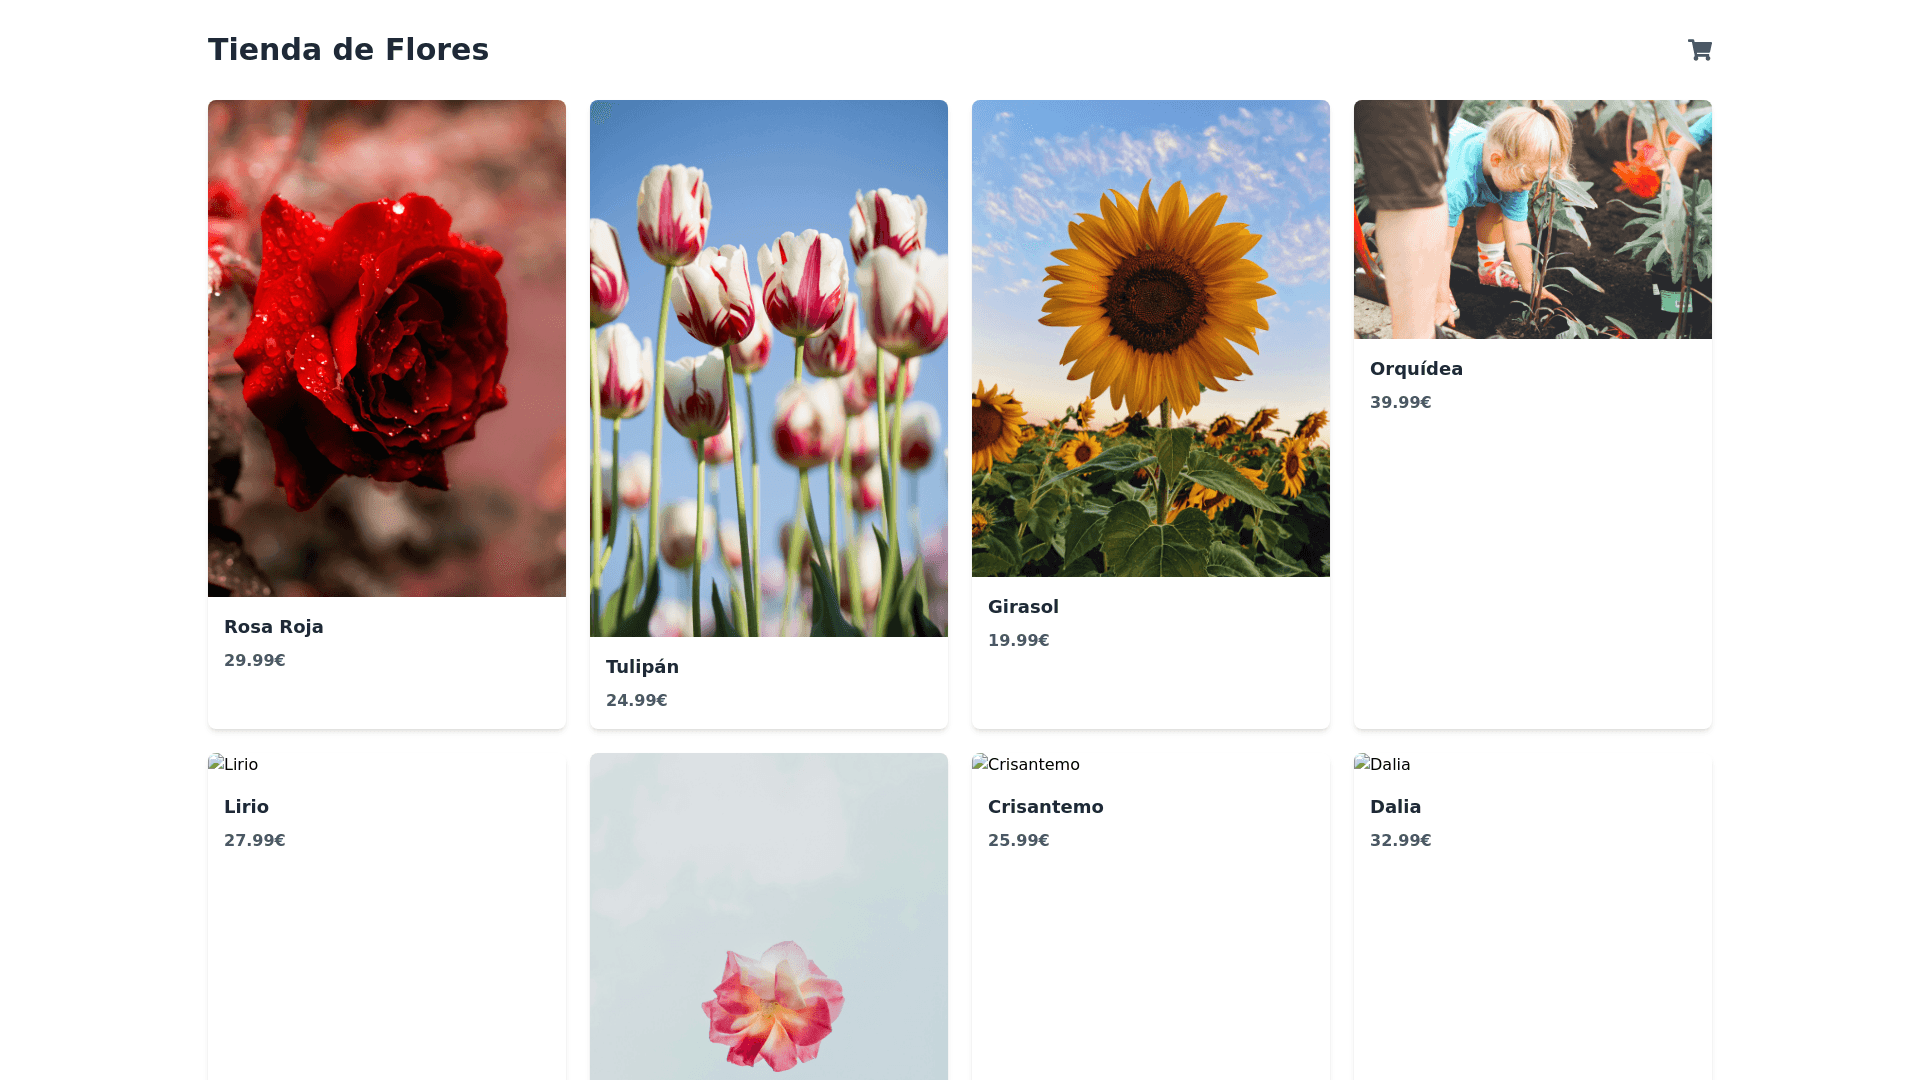Image resolution: width=1920 pixels, height=1080 pixels.
Task: Open the pink flower product image
Action: [x=769, y=916]
